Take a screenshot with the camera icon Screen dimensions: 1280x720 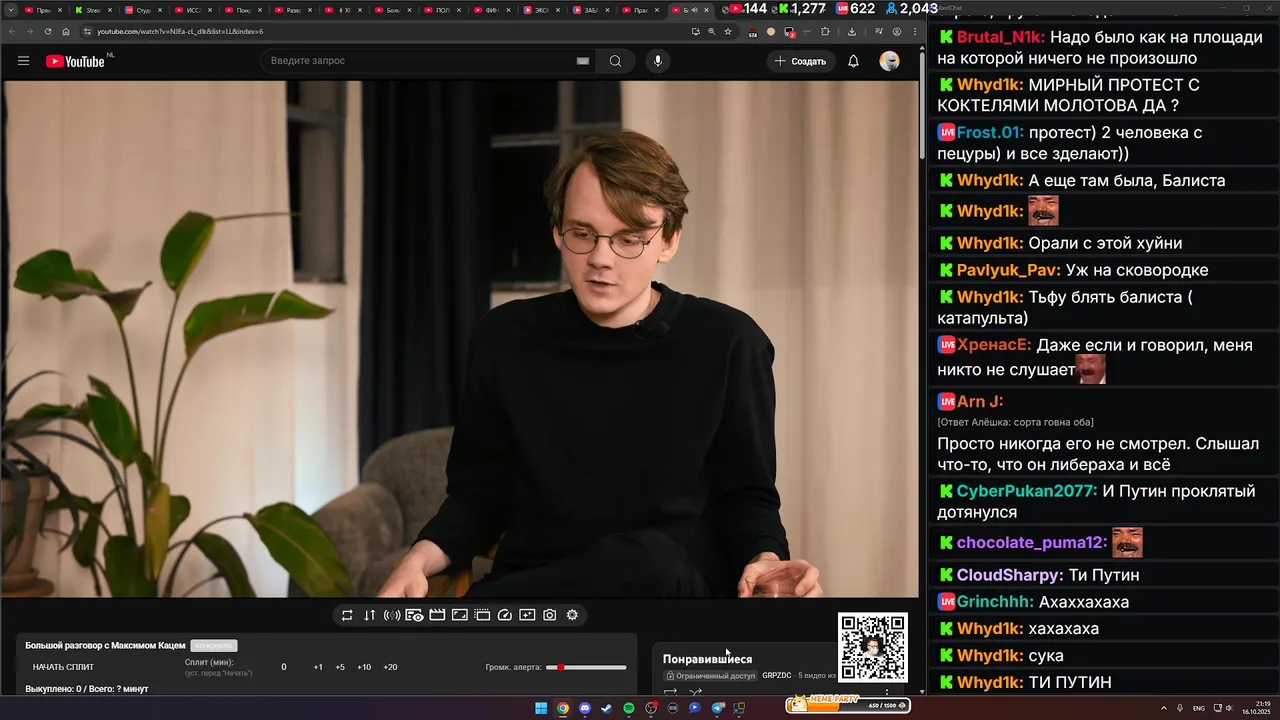[550, 615]
